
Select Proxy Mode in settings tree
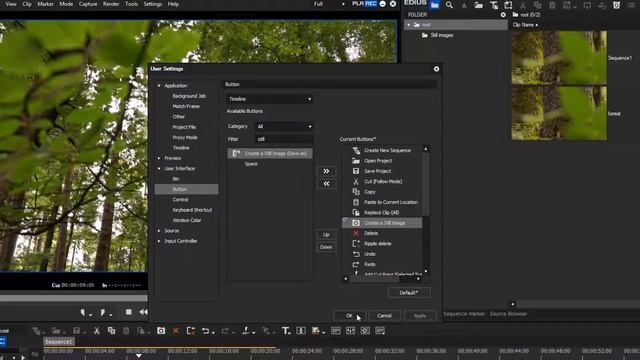pyautogui.click(x=185, y=138)
